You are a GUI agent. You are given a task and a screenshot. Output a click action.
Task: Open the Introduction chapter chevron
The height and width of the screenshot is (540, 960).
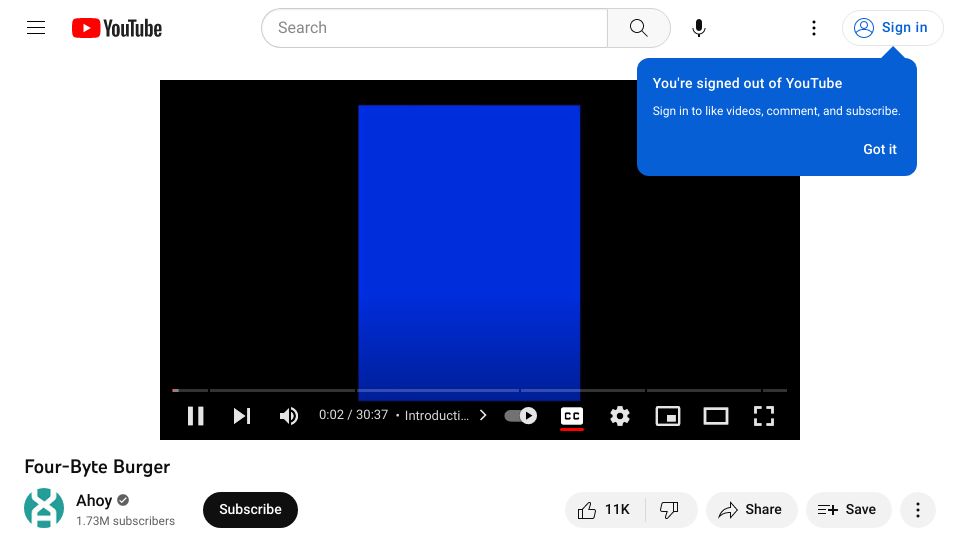483,415
